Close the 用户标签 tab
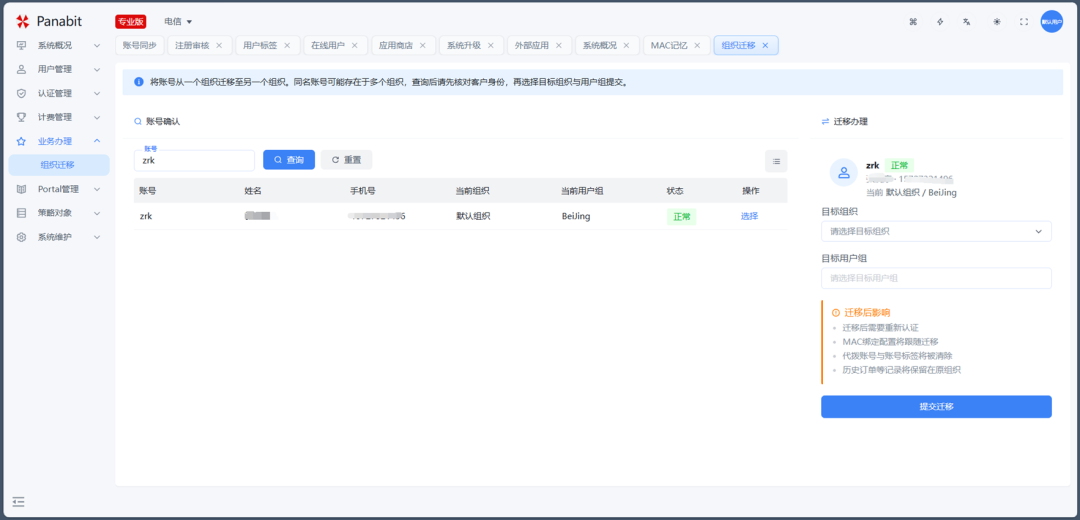 coord(287,45)
